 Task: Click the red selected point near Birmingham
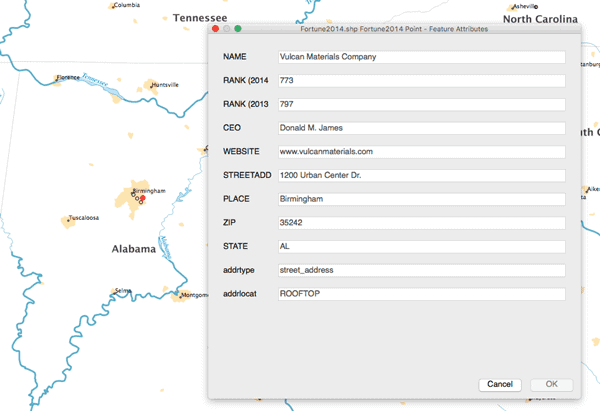[143, 198]
